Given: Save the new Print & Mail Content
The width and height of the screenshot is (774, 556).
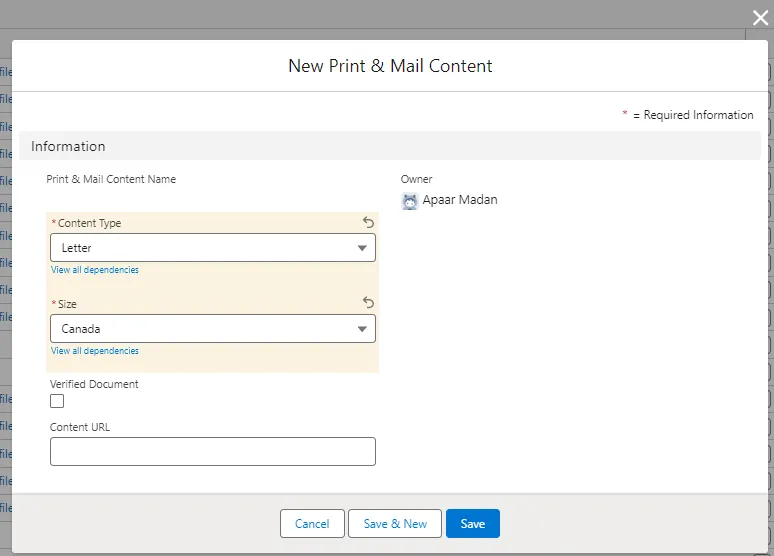Looking at the screenshot, I should [472, 524].
